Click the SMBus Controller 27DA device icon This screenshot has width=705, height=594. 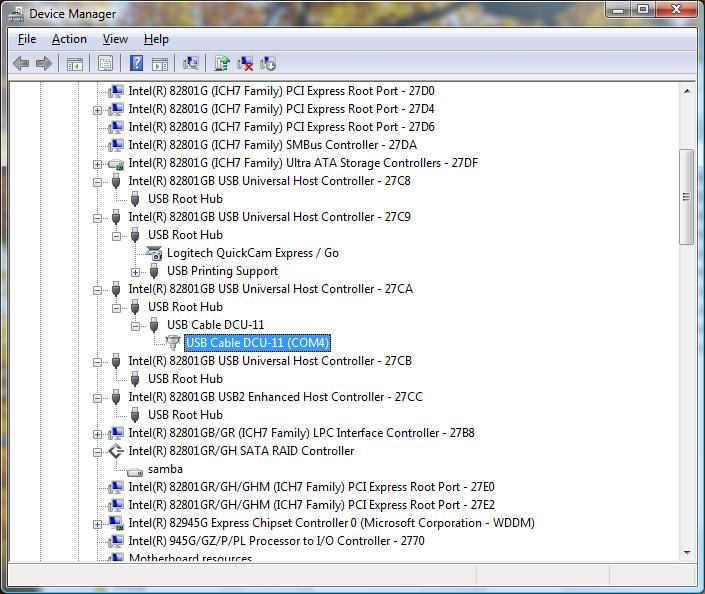pyautogui.click(x=116, y=145)
